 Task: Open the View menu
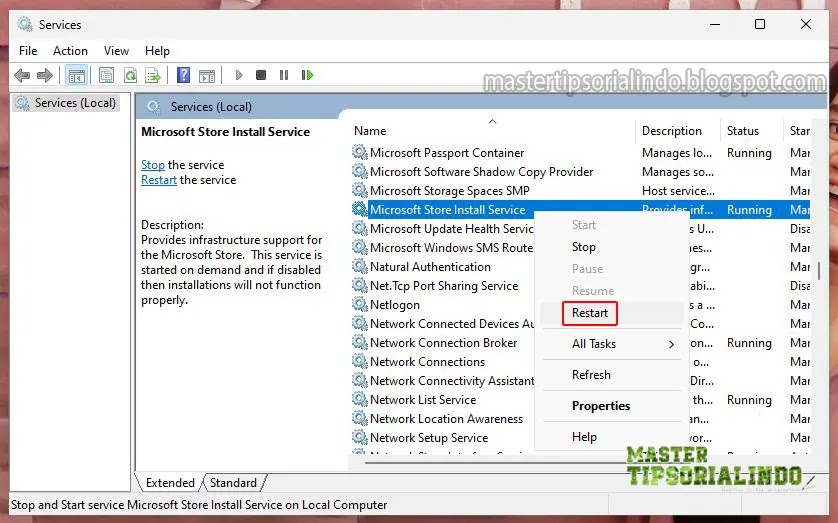pyautogui.click(x=116, y=51)
